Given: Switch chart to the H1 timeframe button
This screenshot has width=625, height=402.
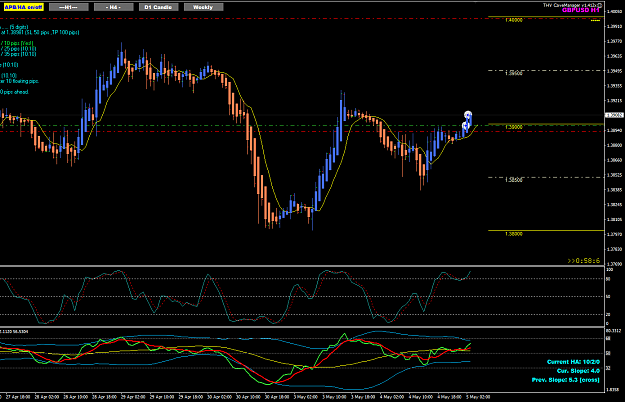Looking at the screenshot, I should pos(69,7).
